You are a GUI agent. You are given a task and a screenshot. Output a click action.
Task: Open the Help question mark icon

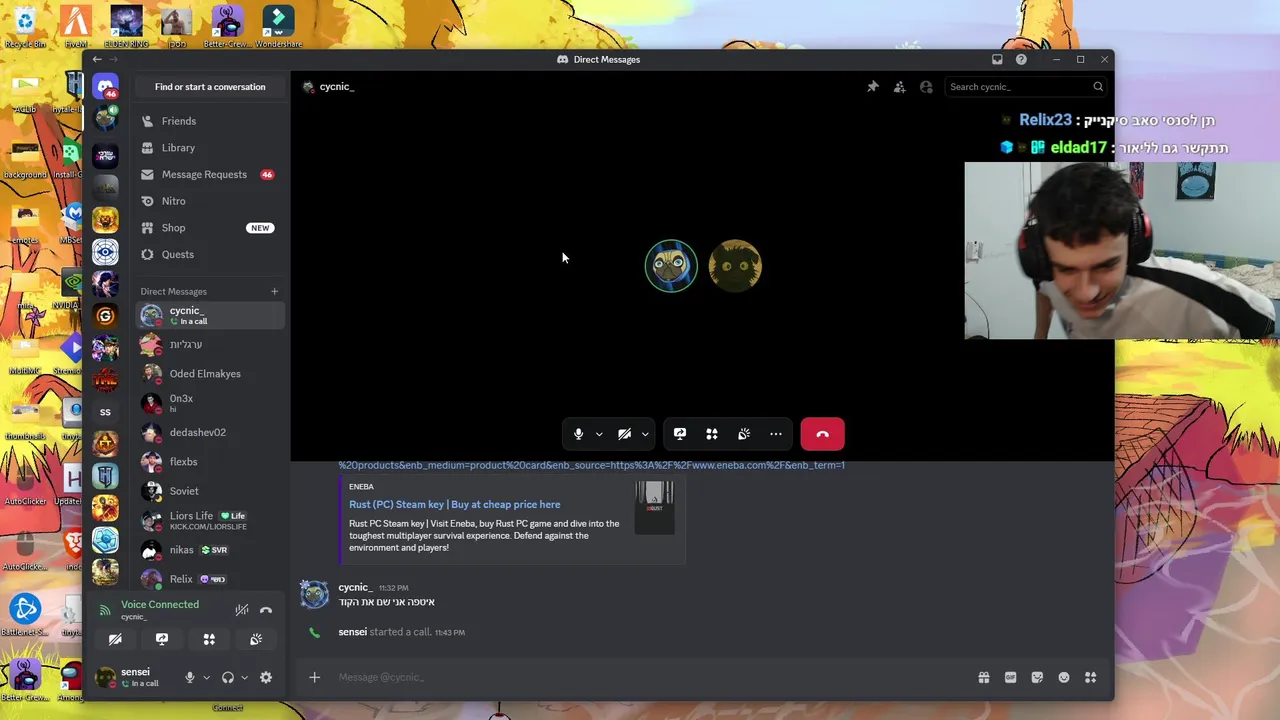tap(1021, 59)
